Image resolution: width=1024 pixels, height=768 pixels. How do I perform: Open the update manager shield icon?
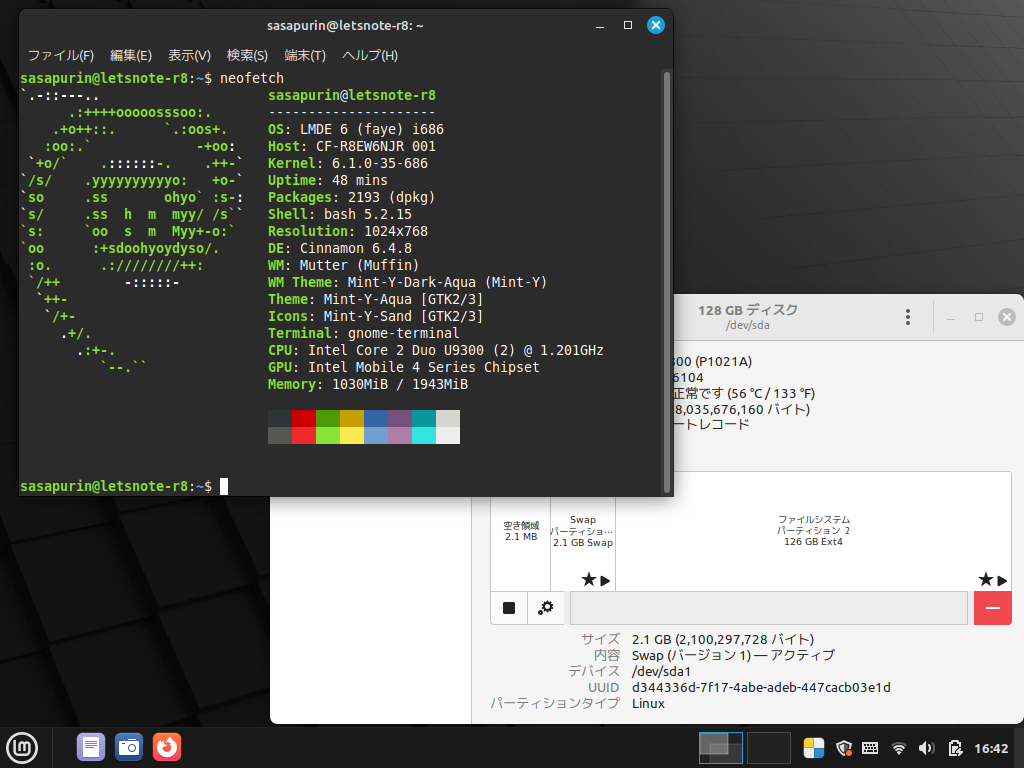pyautogui.click(x=844, y=748)
